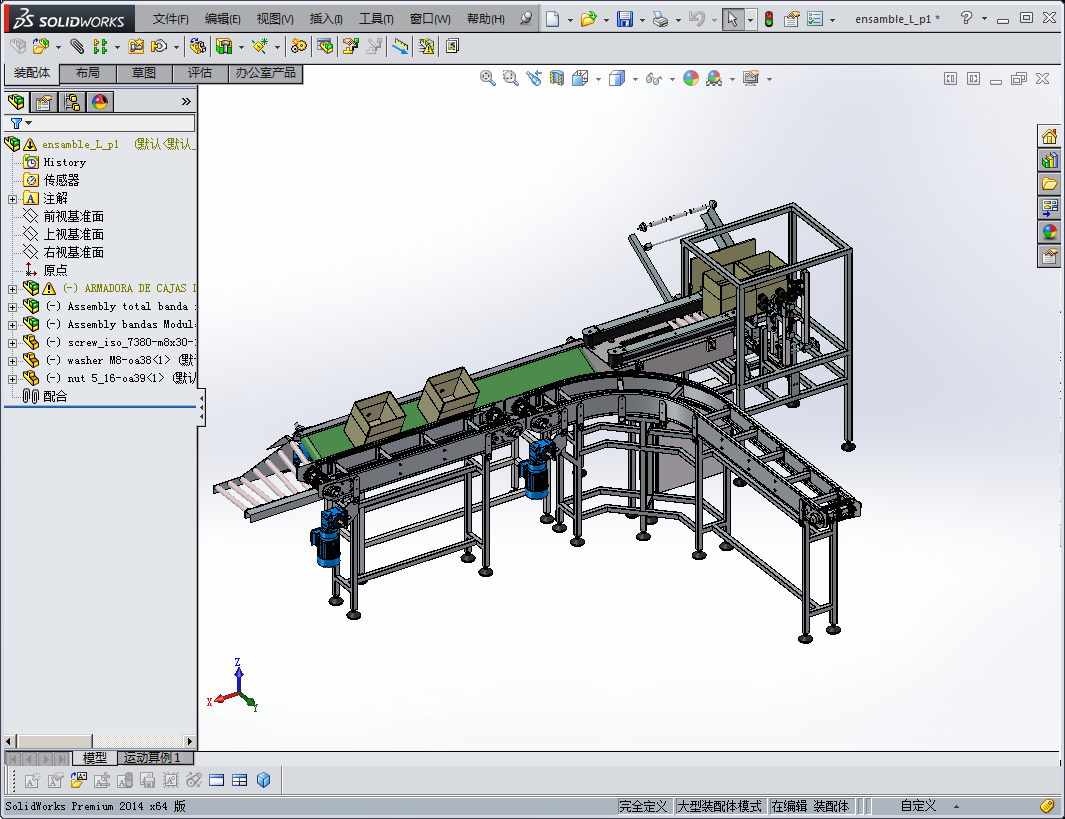
Task: Expand the ARMADORA DE CAJAS component node
Action: pos(12,289)
